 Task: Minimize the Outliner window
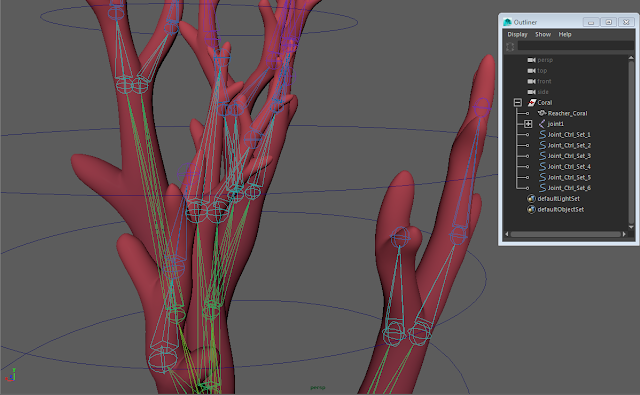tap(591, 22)
